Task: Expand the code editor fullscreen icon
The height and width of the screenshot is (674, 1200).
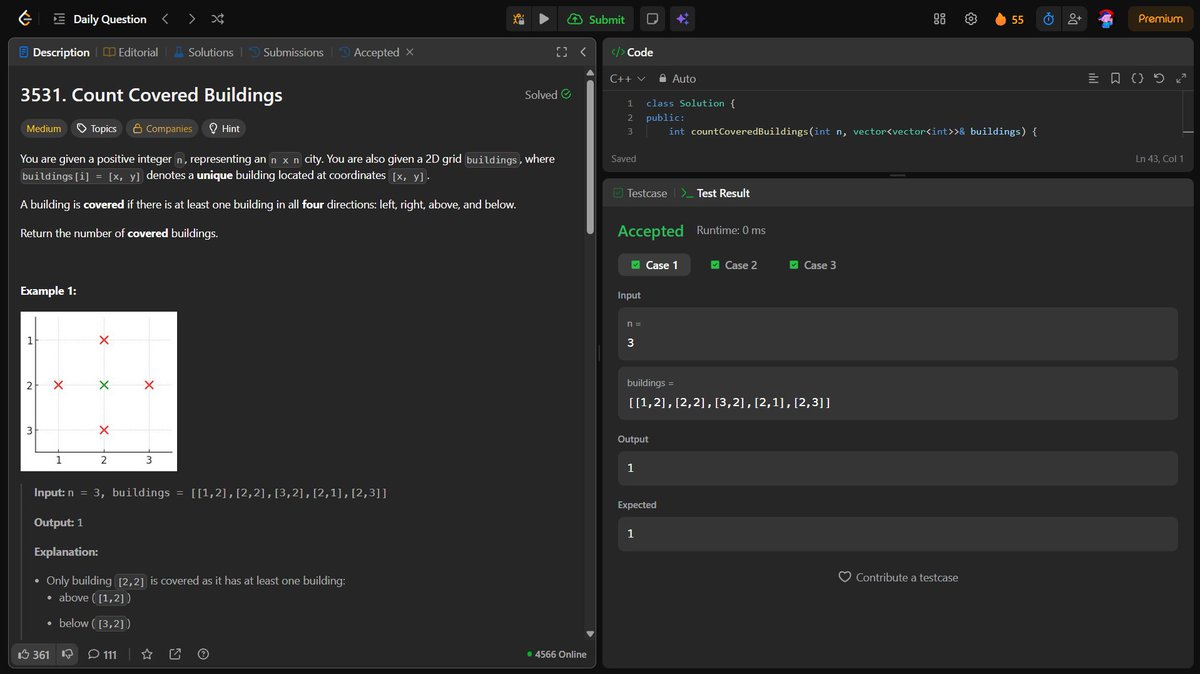Action: (x=1180, y=78)
